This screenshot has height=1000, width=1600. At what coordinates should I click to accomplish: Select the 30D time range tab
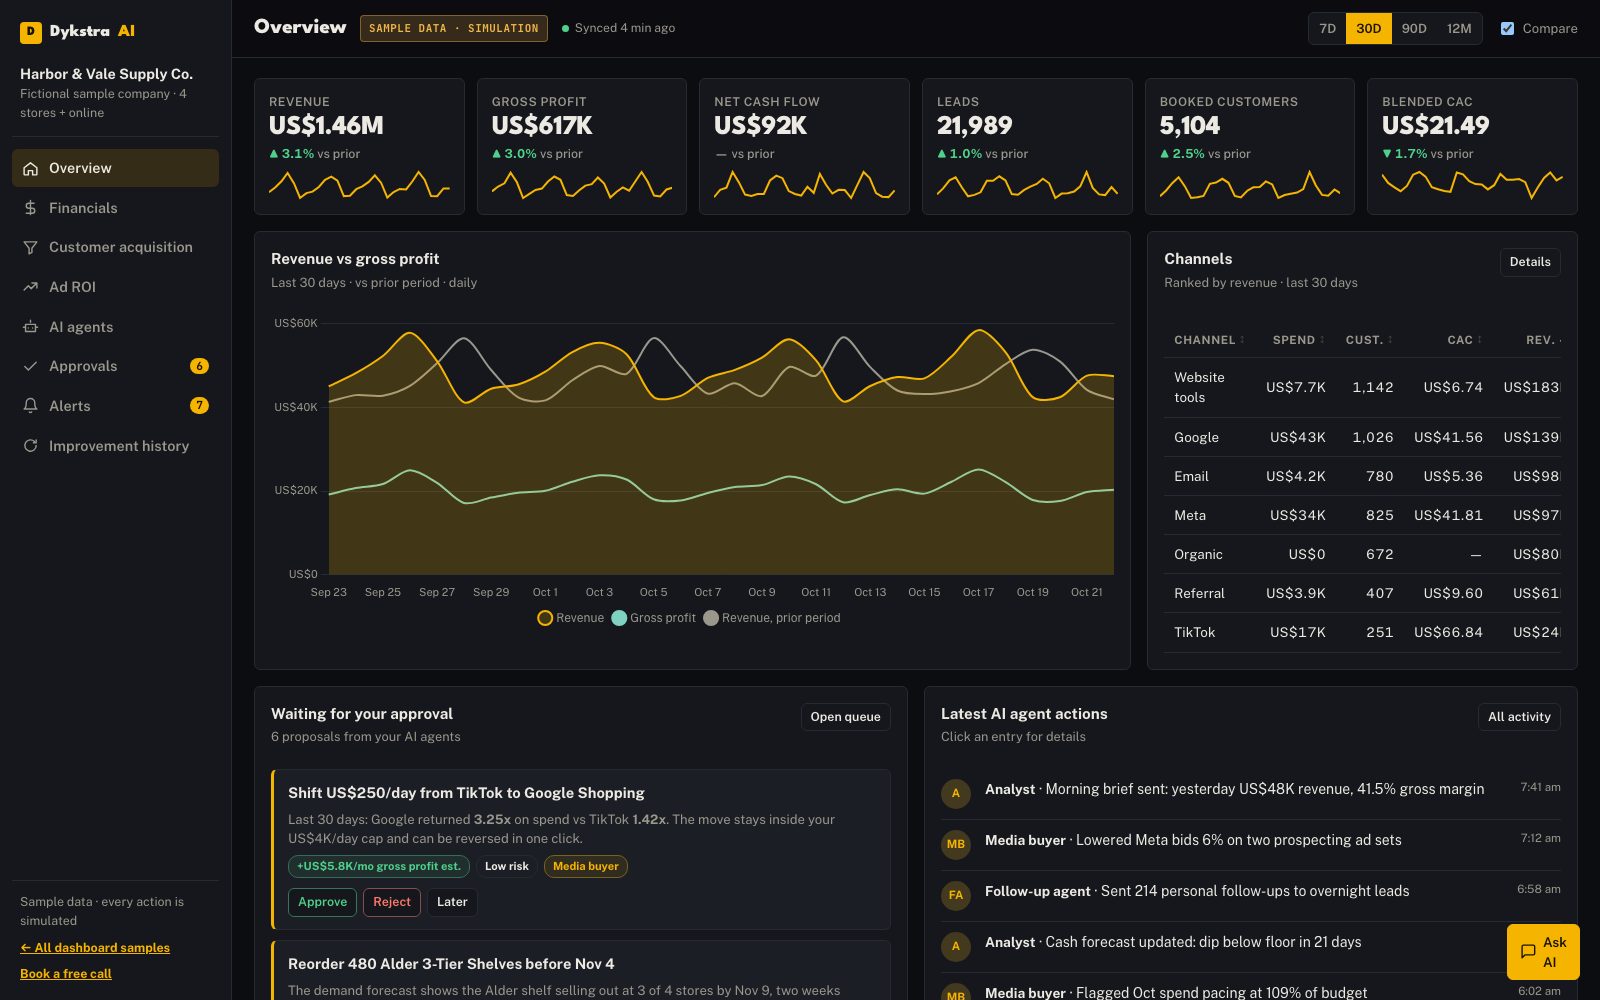tap(1368, 28)
